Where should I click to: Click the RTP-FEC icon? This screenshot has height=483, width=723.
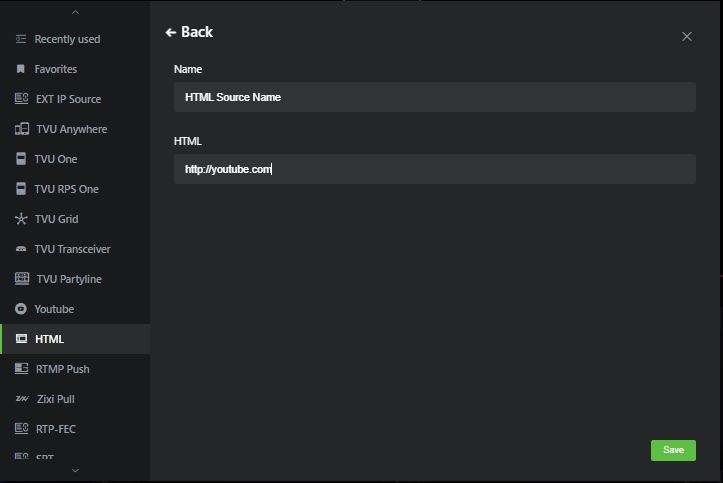point(21,428)
